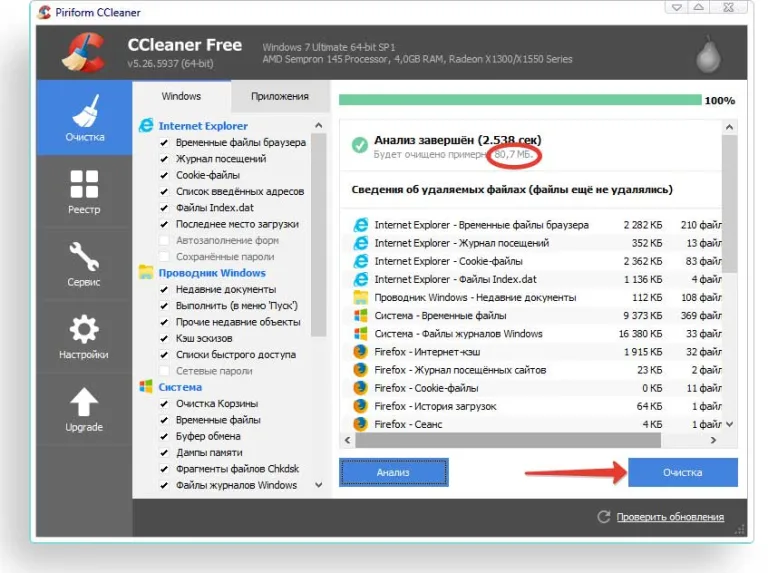Click folder icon in Недавние документы result row
The height and width of the screenshot is (573, 768).
(x=360, y=297)
